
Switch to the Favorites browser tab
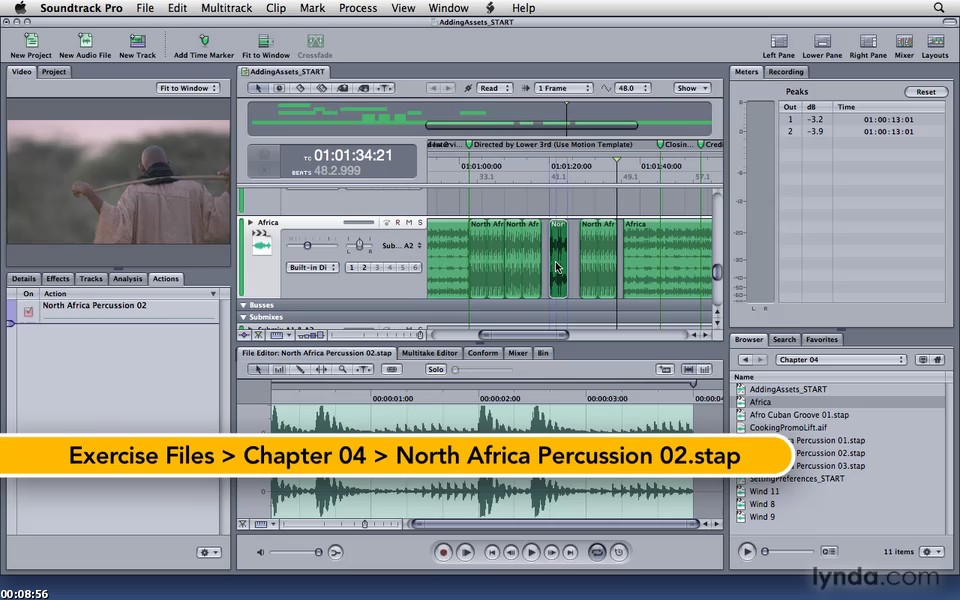822,339
